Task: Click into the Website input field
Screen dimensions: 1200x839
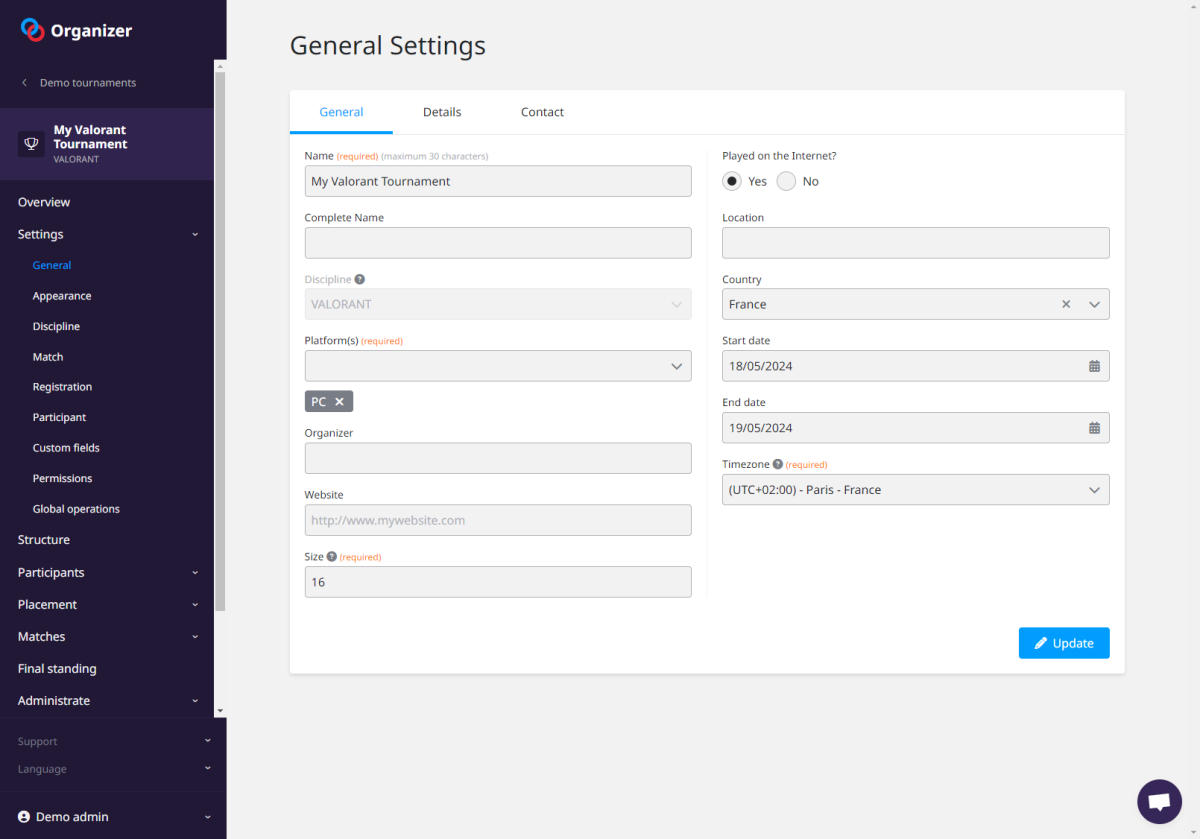Action: [497, 520]
